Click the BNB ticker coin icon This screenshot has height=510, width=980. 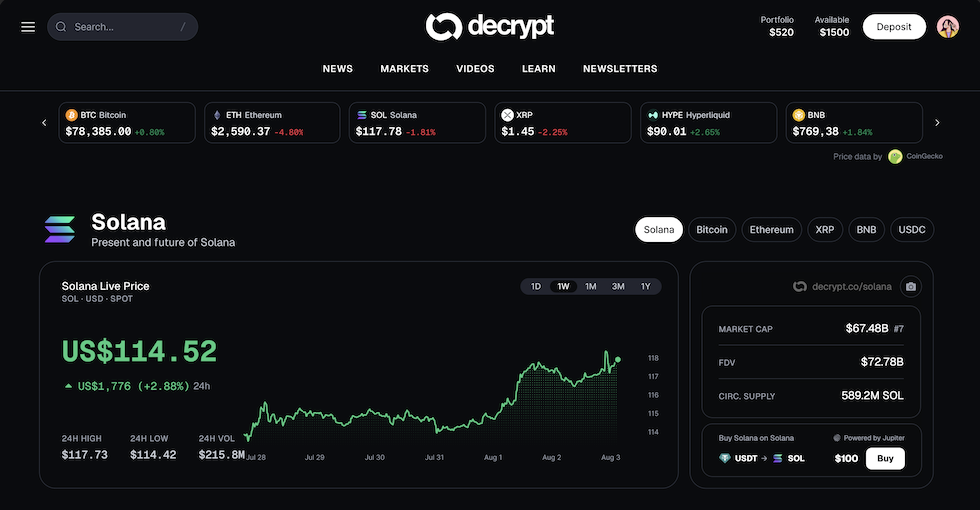pyautogui.click(x=799, y=115)
